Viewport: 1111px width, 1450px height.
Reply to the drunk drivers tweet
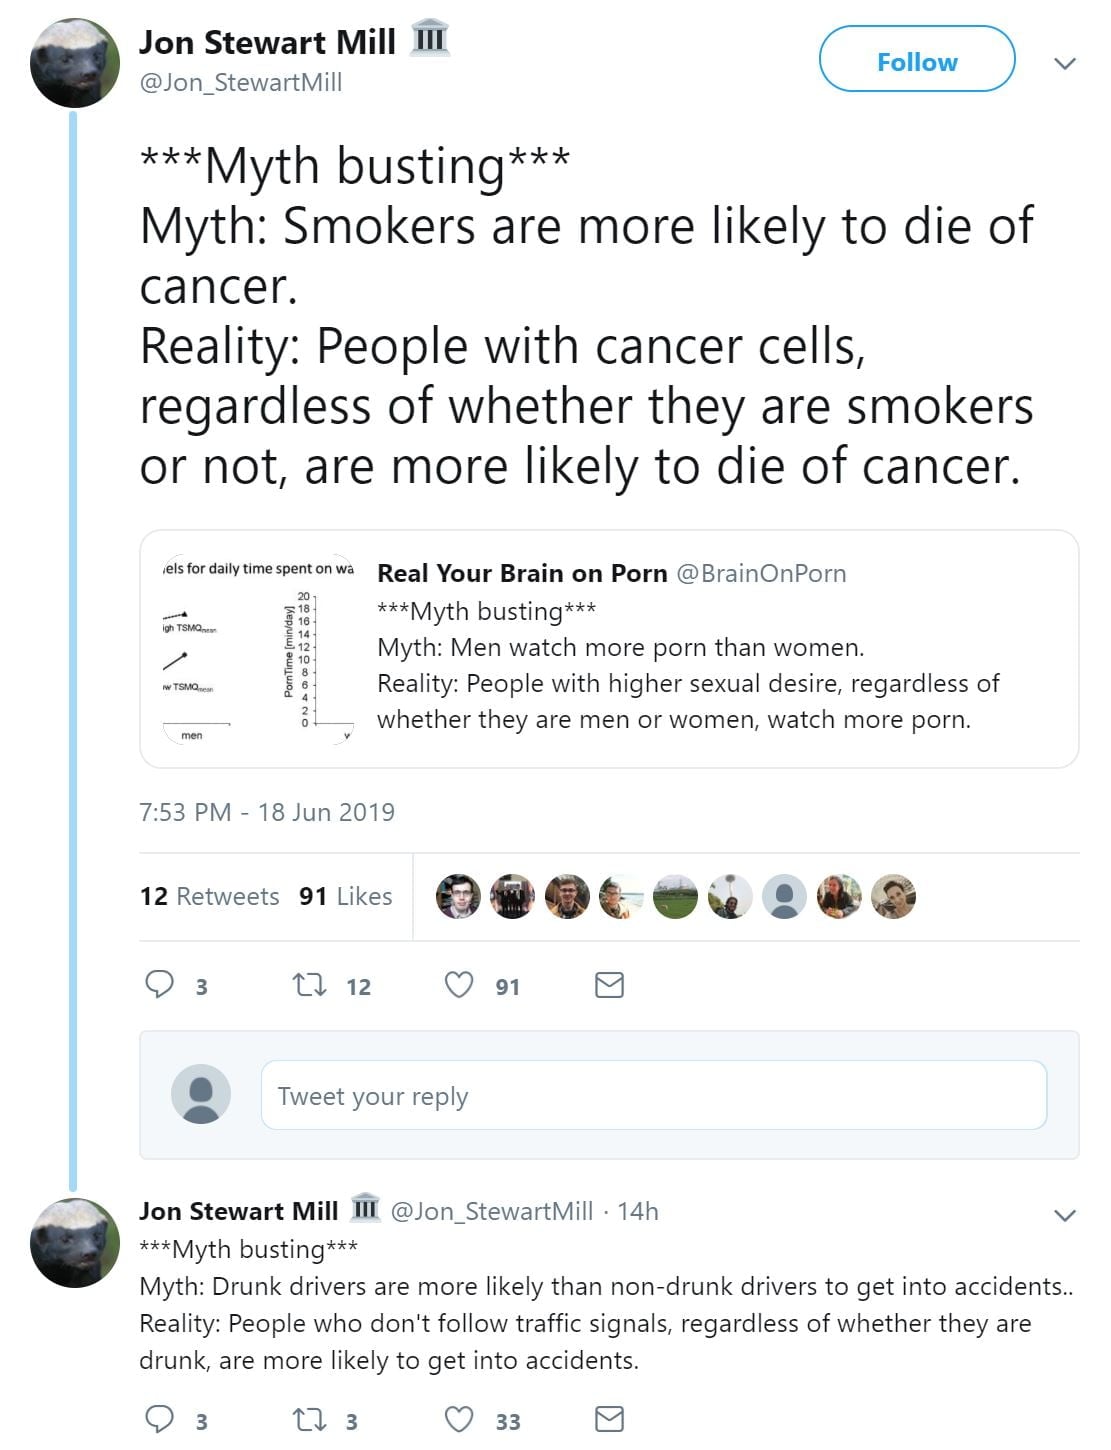(x=160, y=1419)
